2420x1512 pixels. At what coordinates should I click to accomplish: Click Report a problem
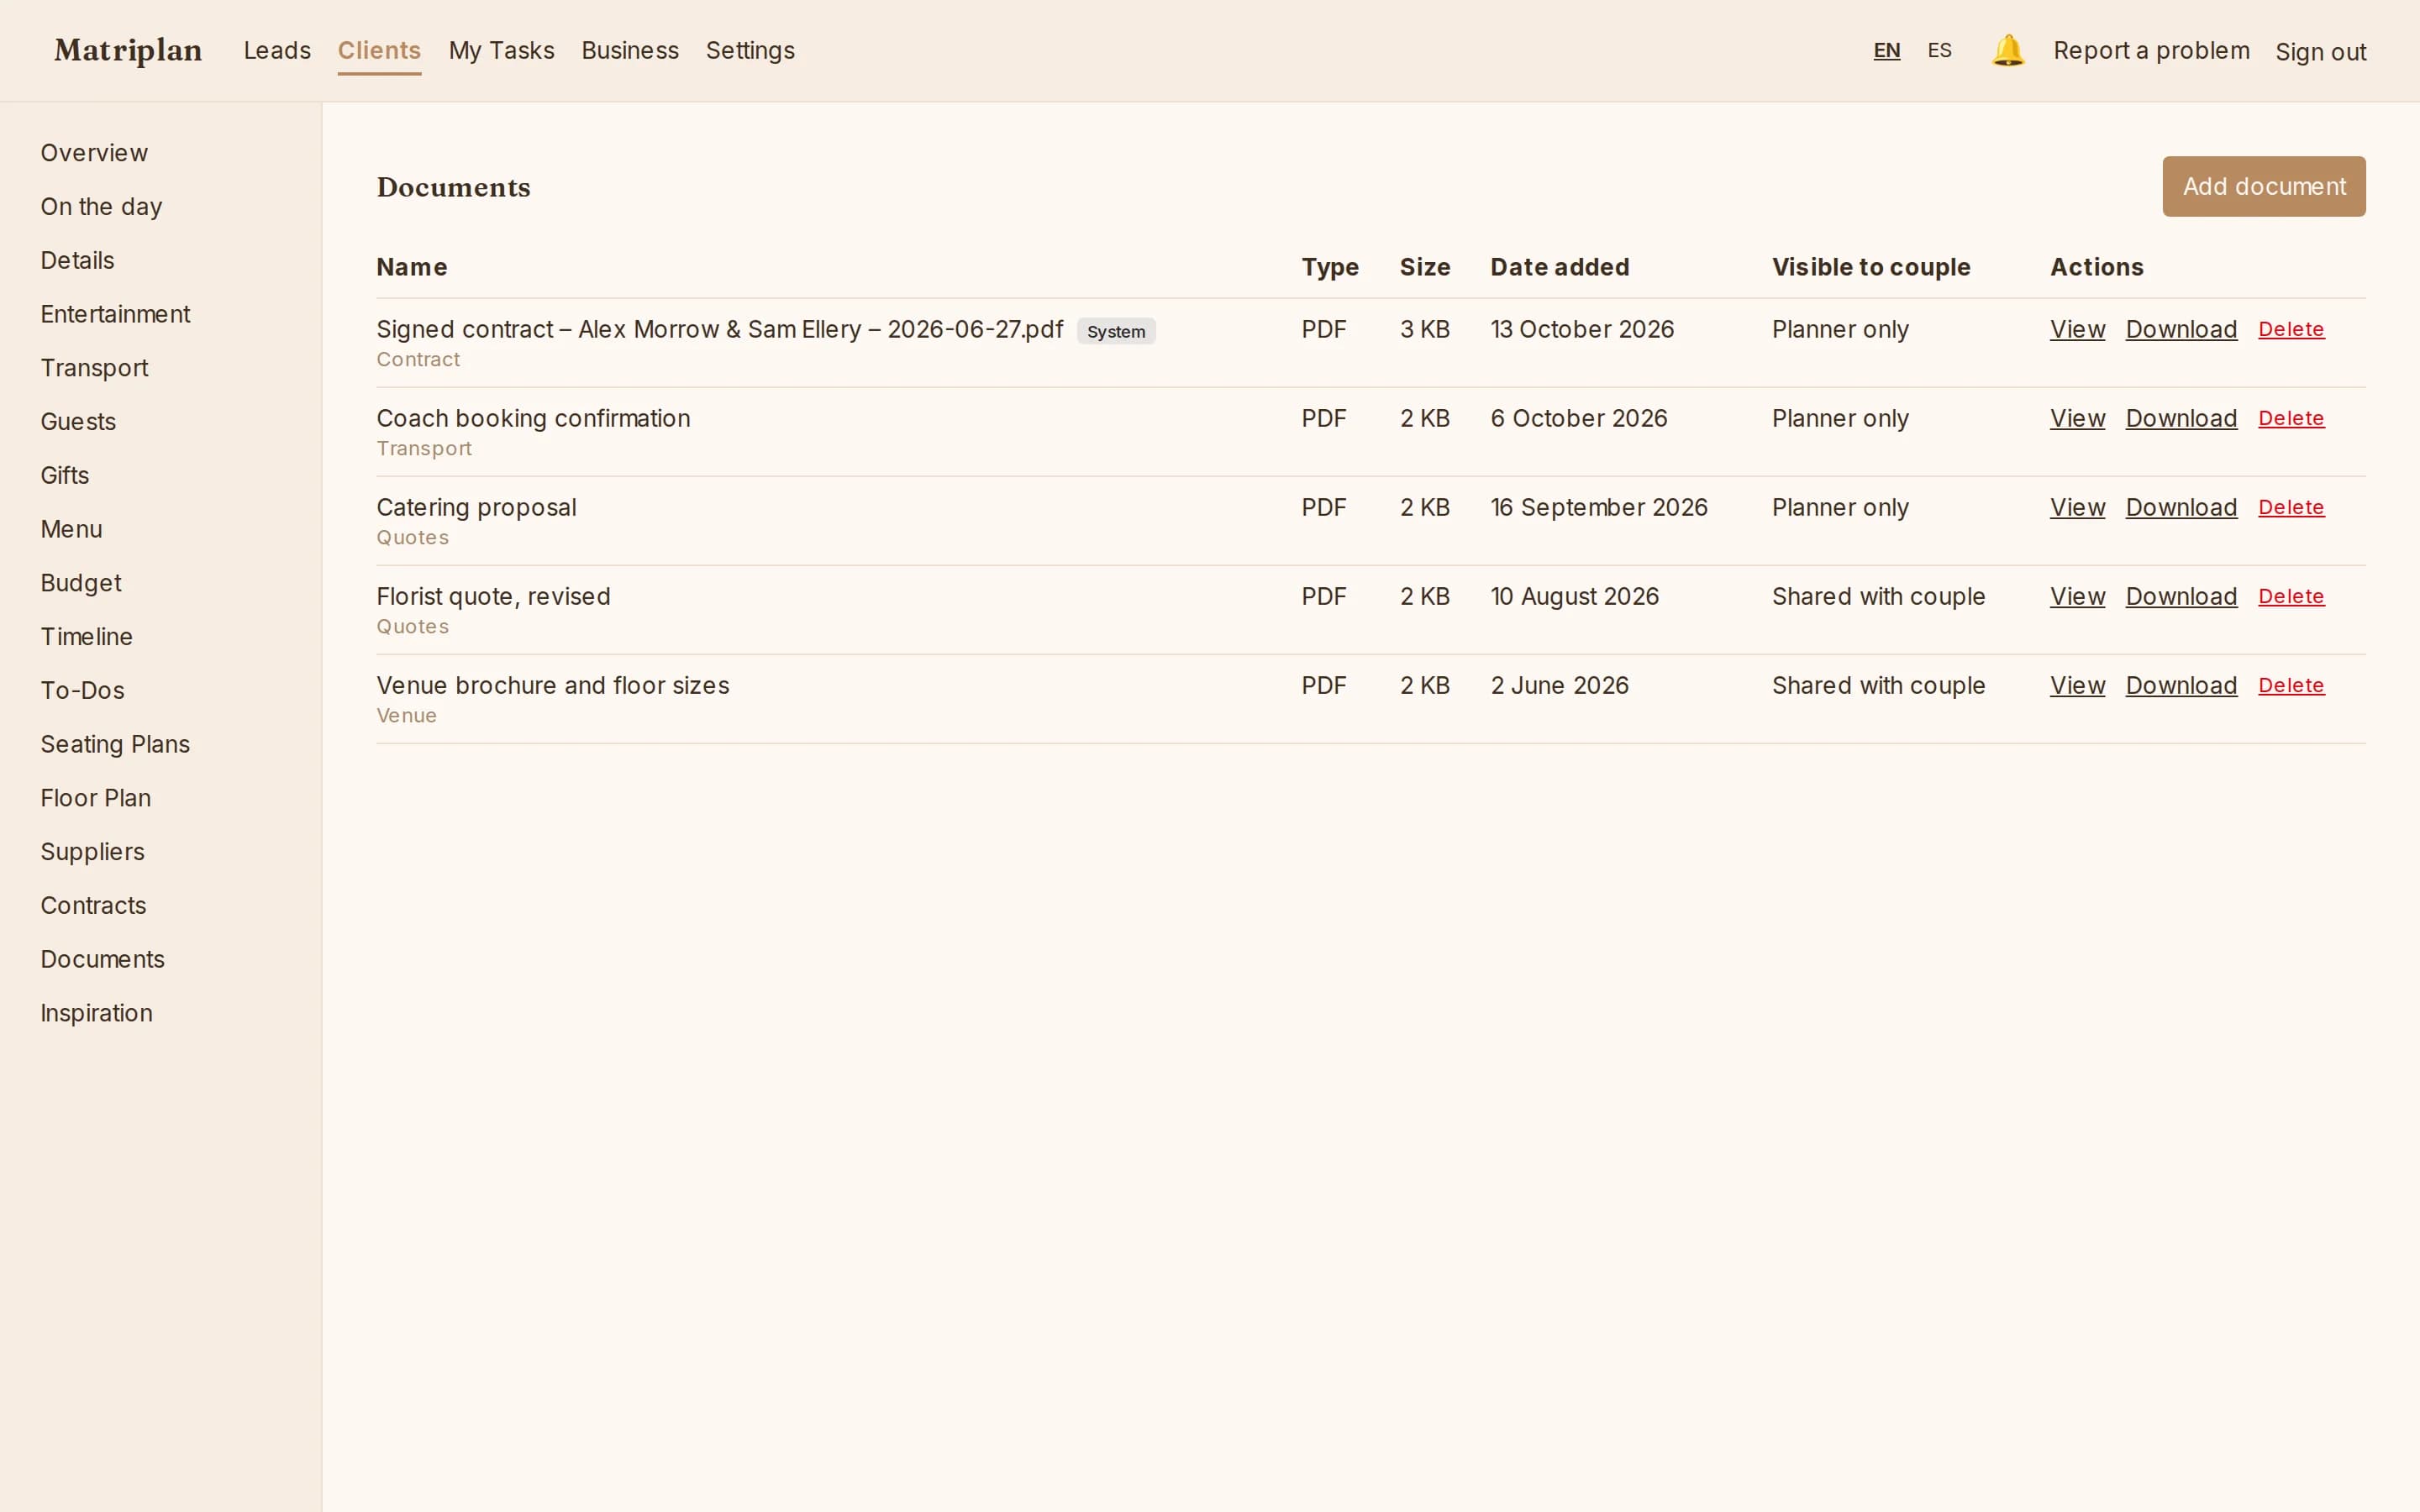(2151, 50)
